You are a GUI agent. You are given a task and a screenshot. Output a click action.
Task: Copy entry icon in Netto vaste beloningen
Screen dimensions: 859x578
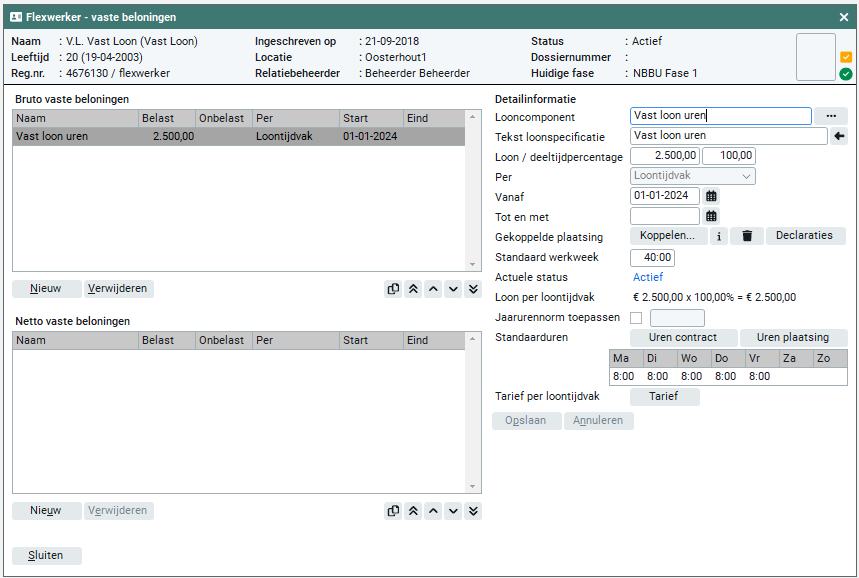[393, 511]
